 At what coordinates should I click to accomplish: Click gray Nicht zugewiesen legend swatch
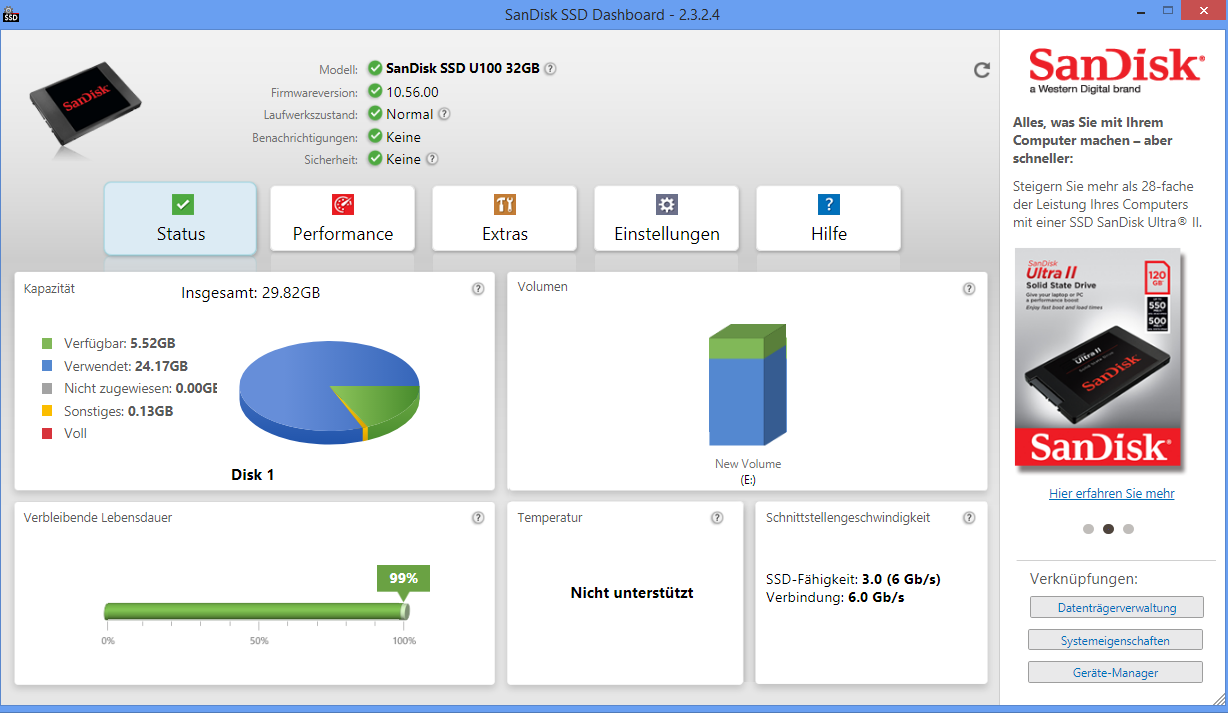47,388
